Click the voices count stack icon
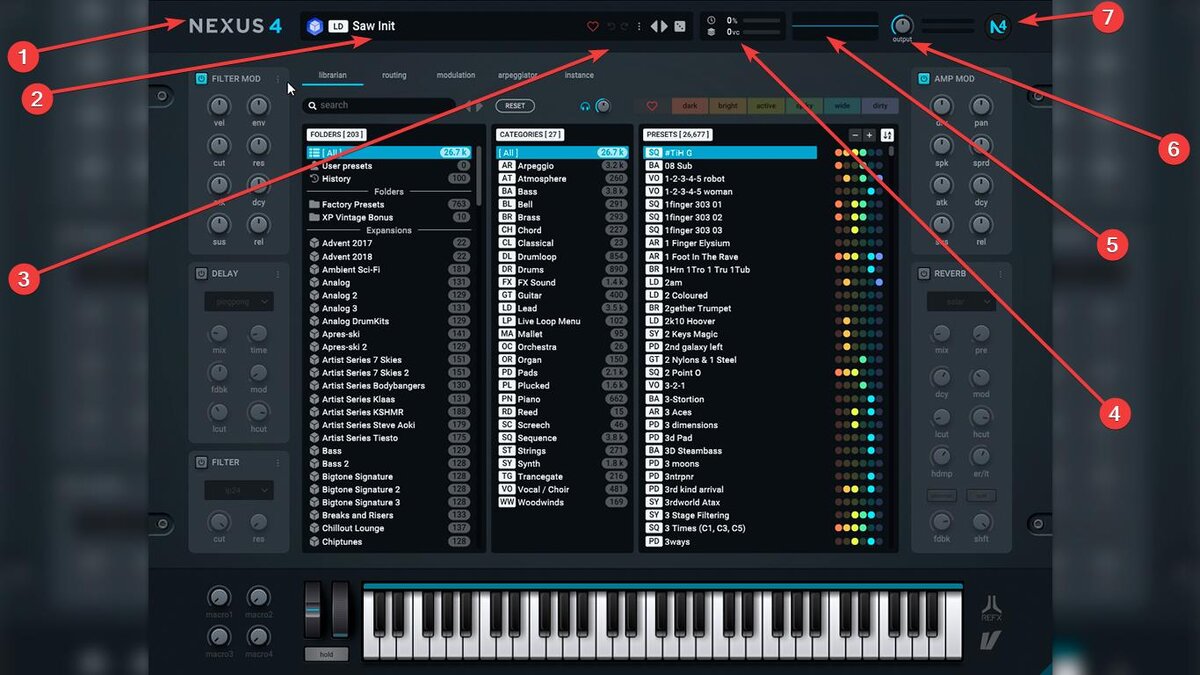 [x=710, y=32]
